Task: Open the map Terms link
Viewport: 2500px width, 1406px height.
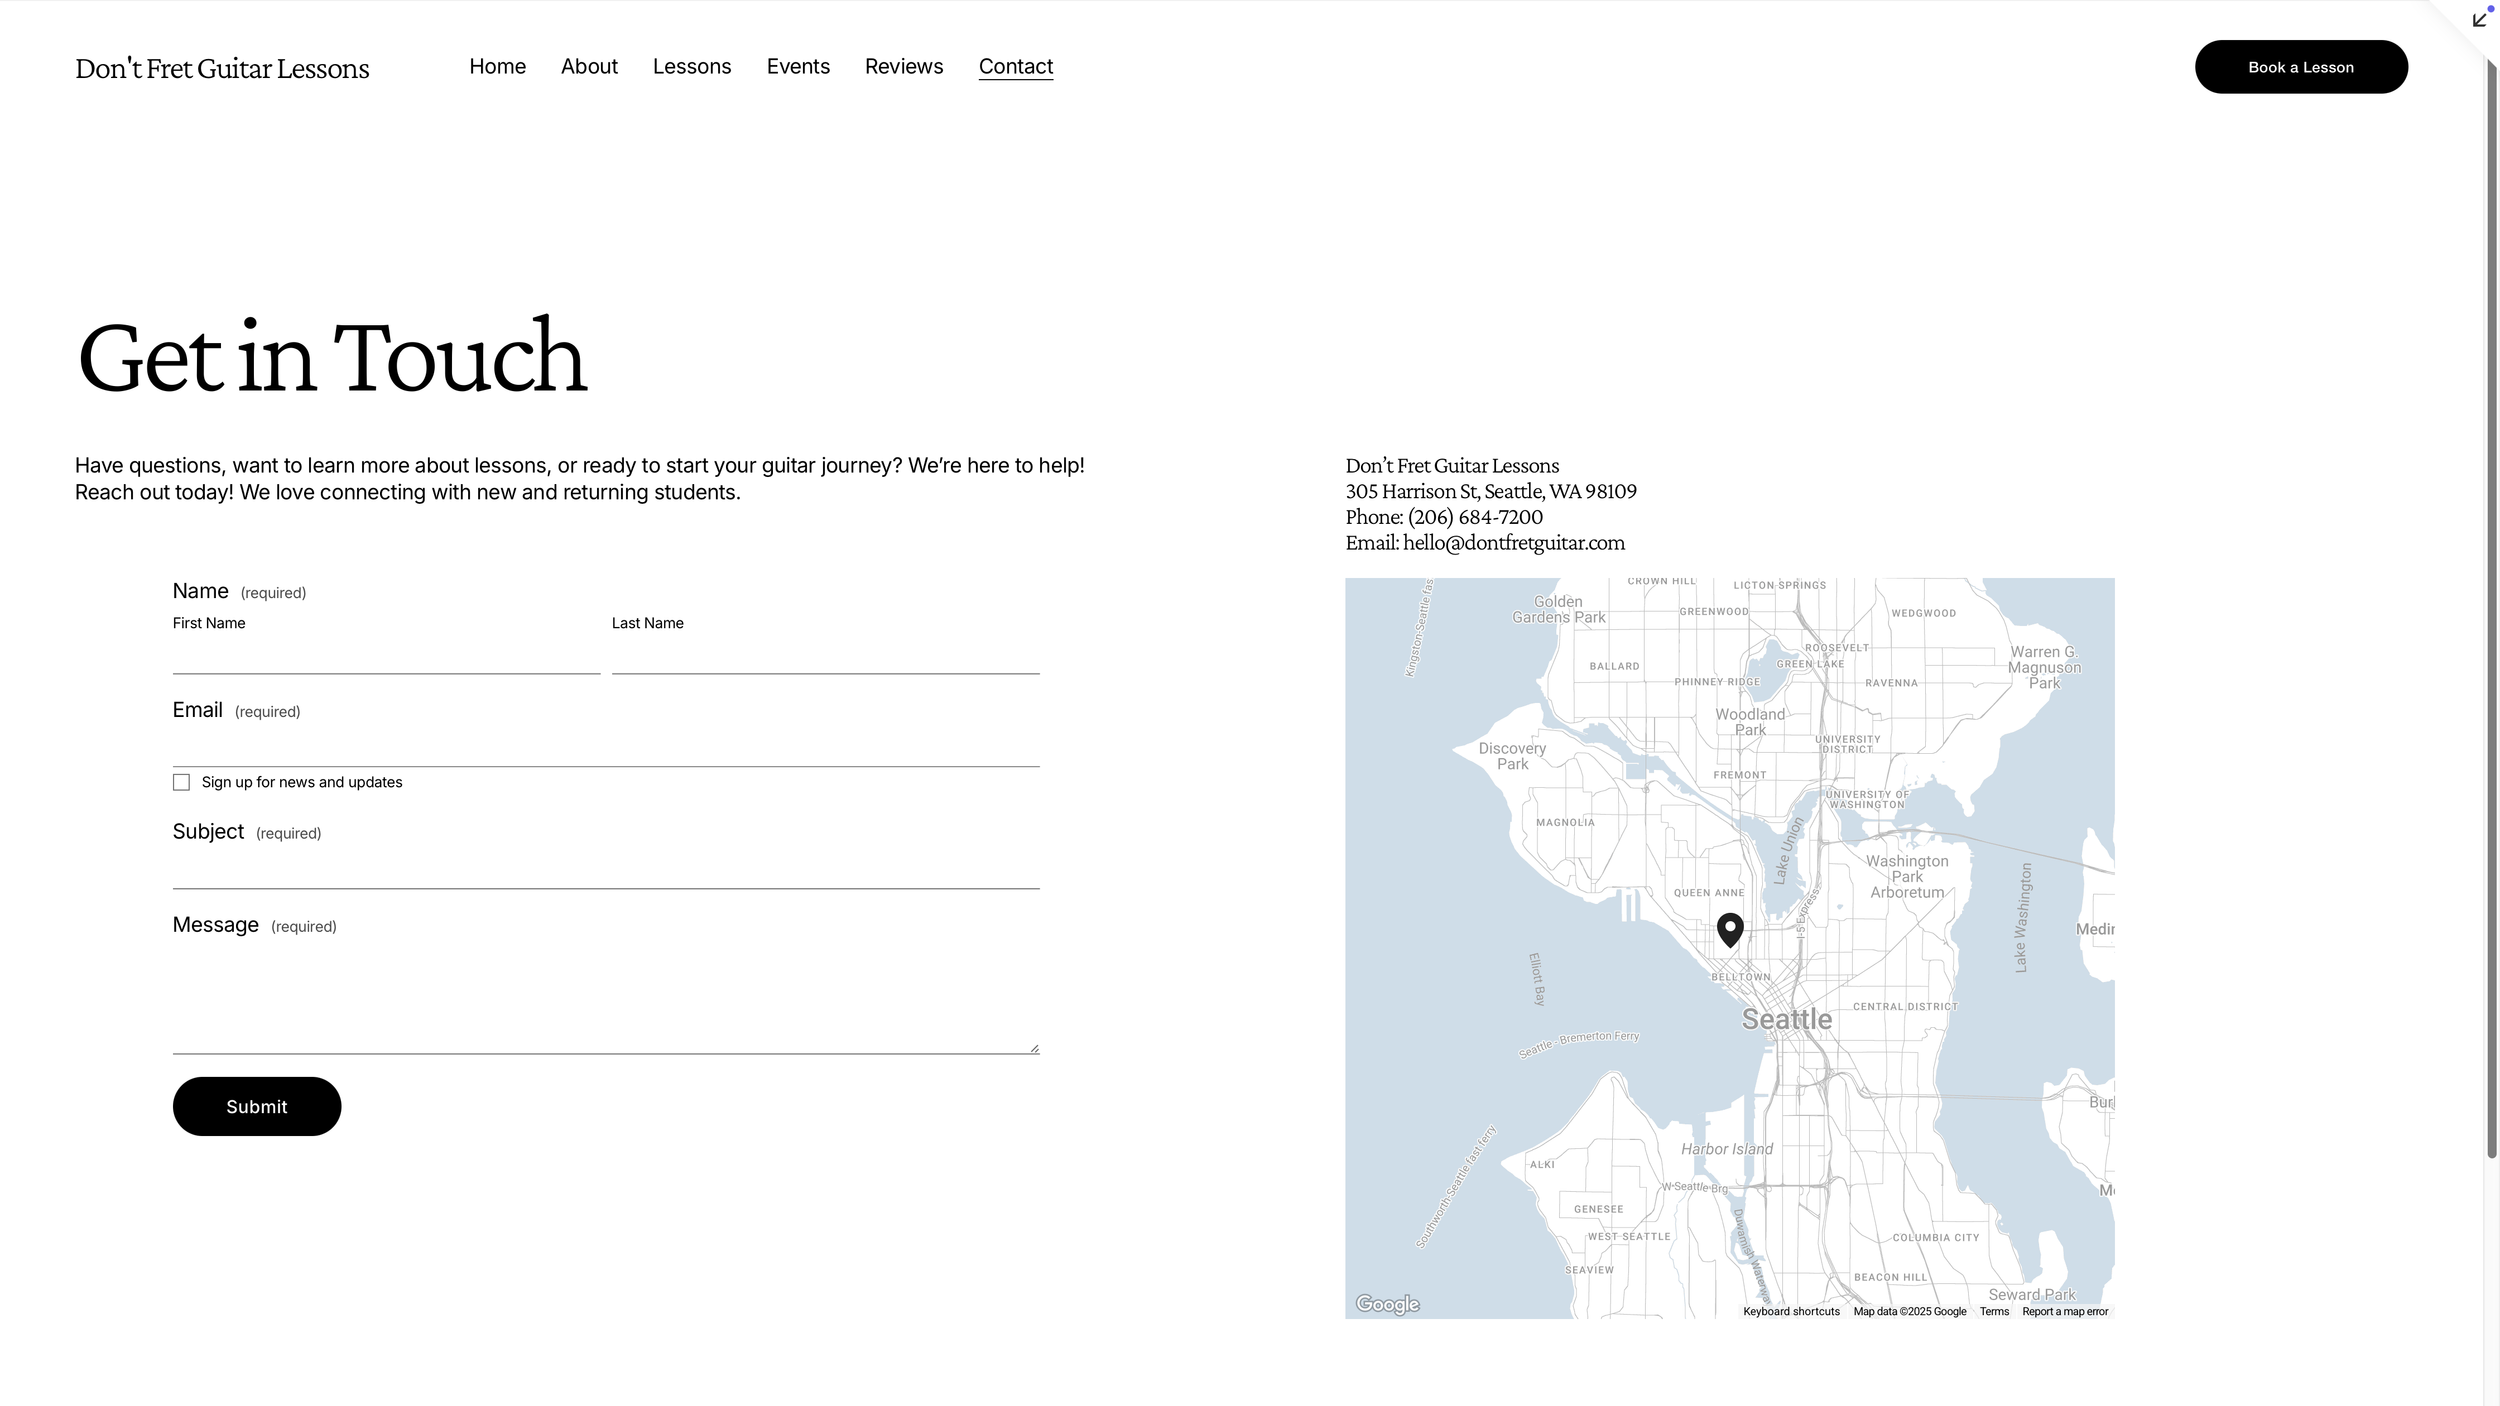Action: click(1993, 1312)
